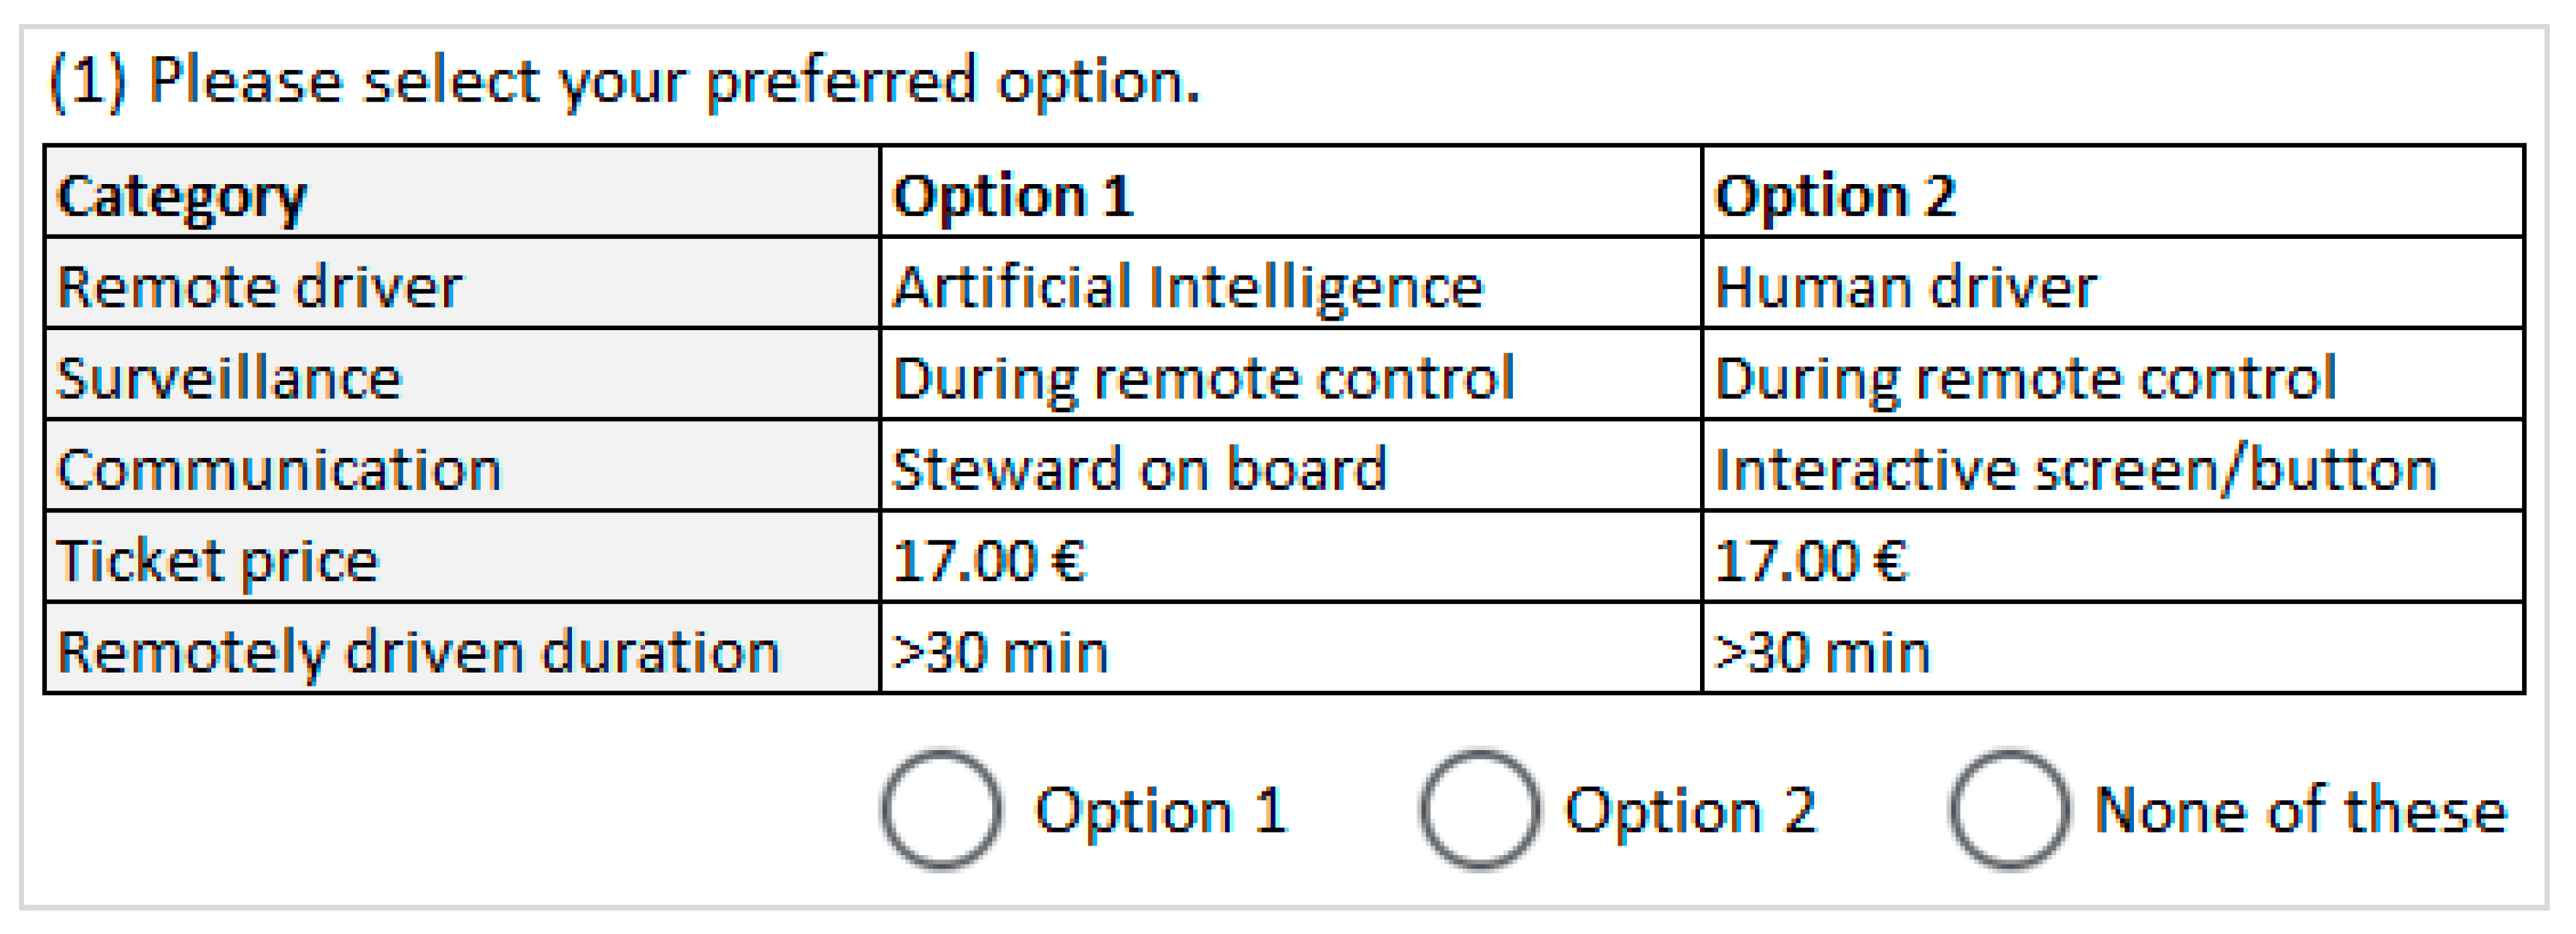The height and width of the screenshot is (934, 2576).
Task: Click the 17.00 € price under Option 2
Action: click(1811, 560)
